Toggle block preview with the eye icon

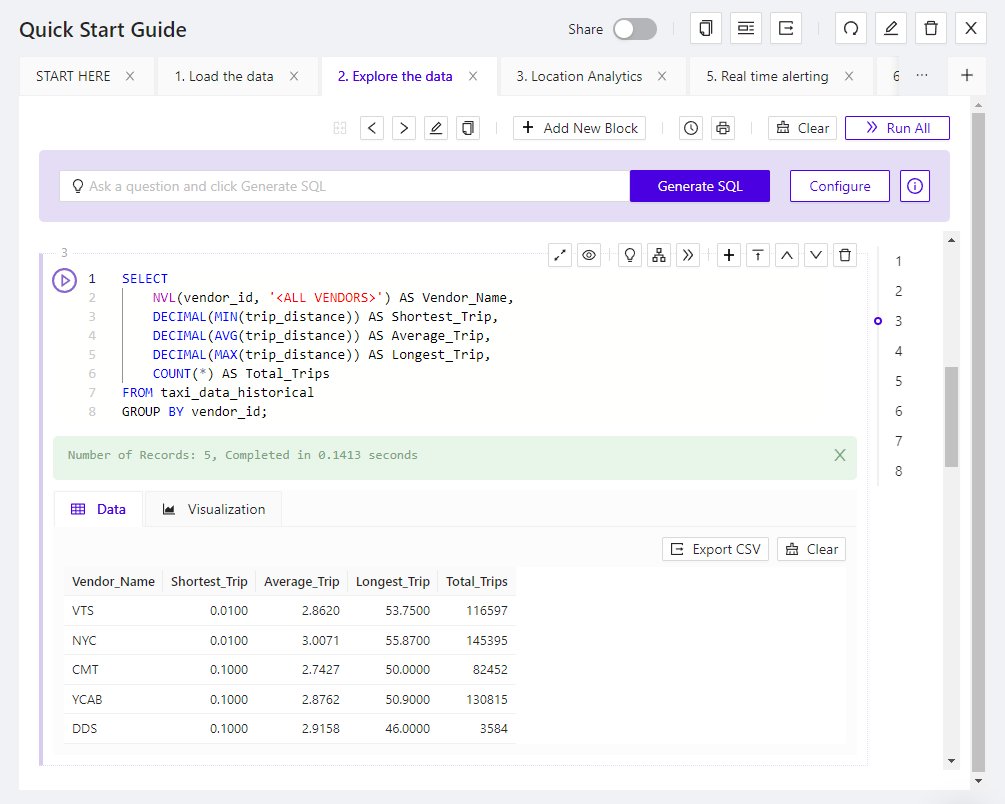click(x=589, y=255)
